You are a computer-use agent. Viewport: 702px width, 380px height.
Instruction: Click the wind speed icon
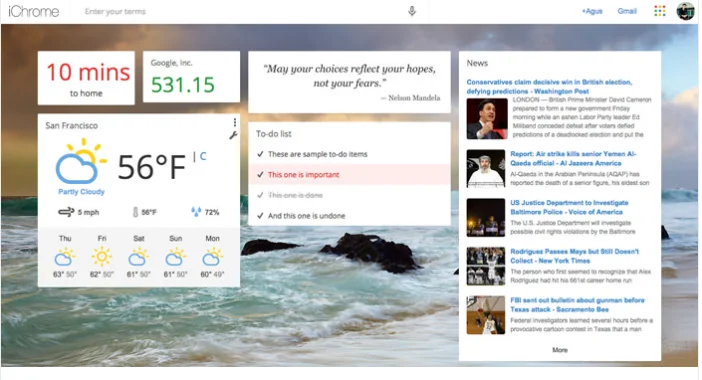point(66,212)
